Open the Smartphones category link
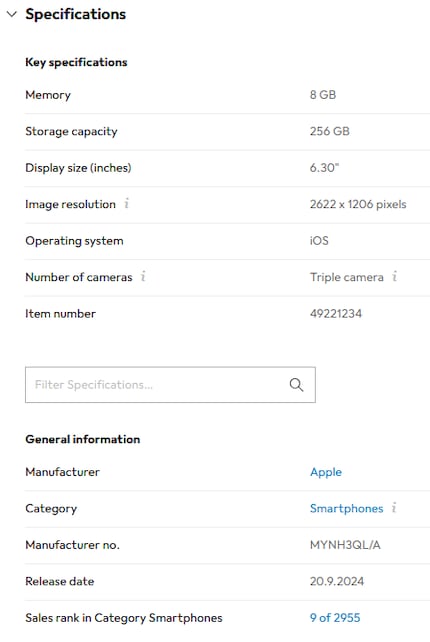Screen dimensions: 430x642 point(346,508)
